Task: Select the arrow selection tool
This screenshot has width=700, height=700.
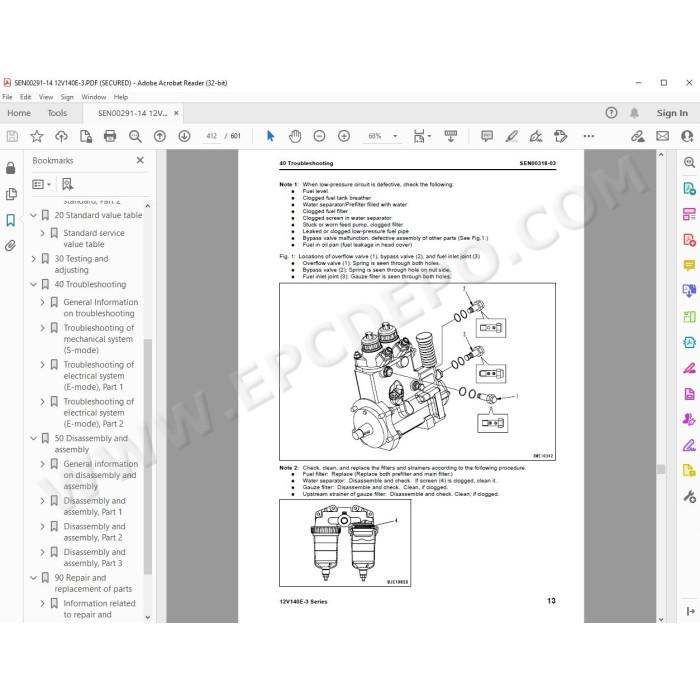Action: click(270, 136)
